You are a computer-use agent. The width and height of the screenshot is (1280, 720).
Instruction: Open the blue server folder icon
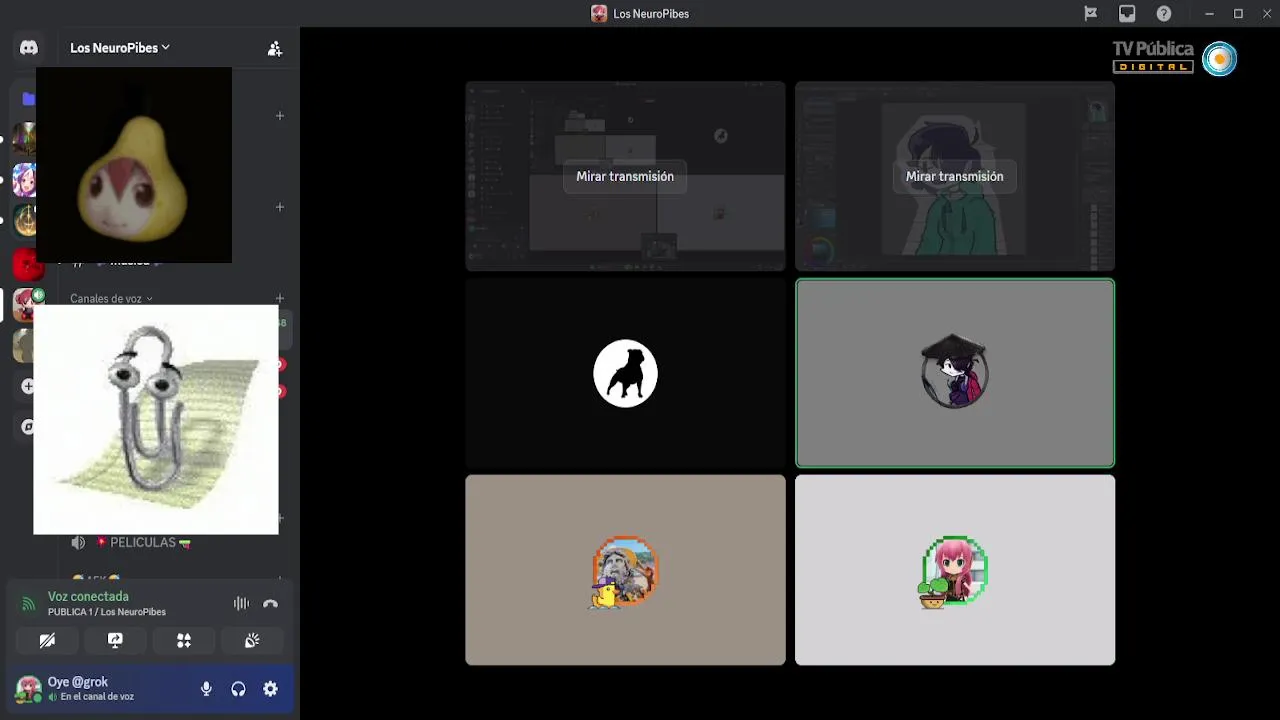click(28, 98)
